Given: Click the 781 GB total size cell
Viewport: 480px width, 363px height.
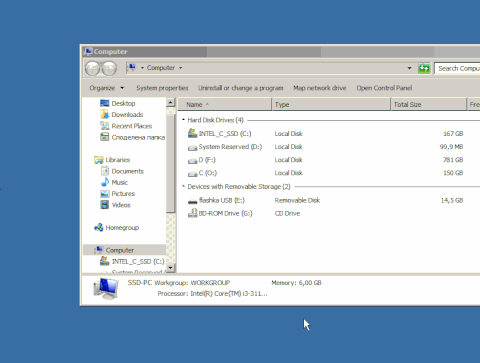Looking at the screenshot, I should [453, 160].
